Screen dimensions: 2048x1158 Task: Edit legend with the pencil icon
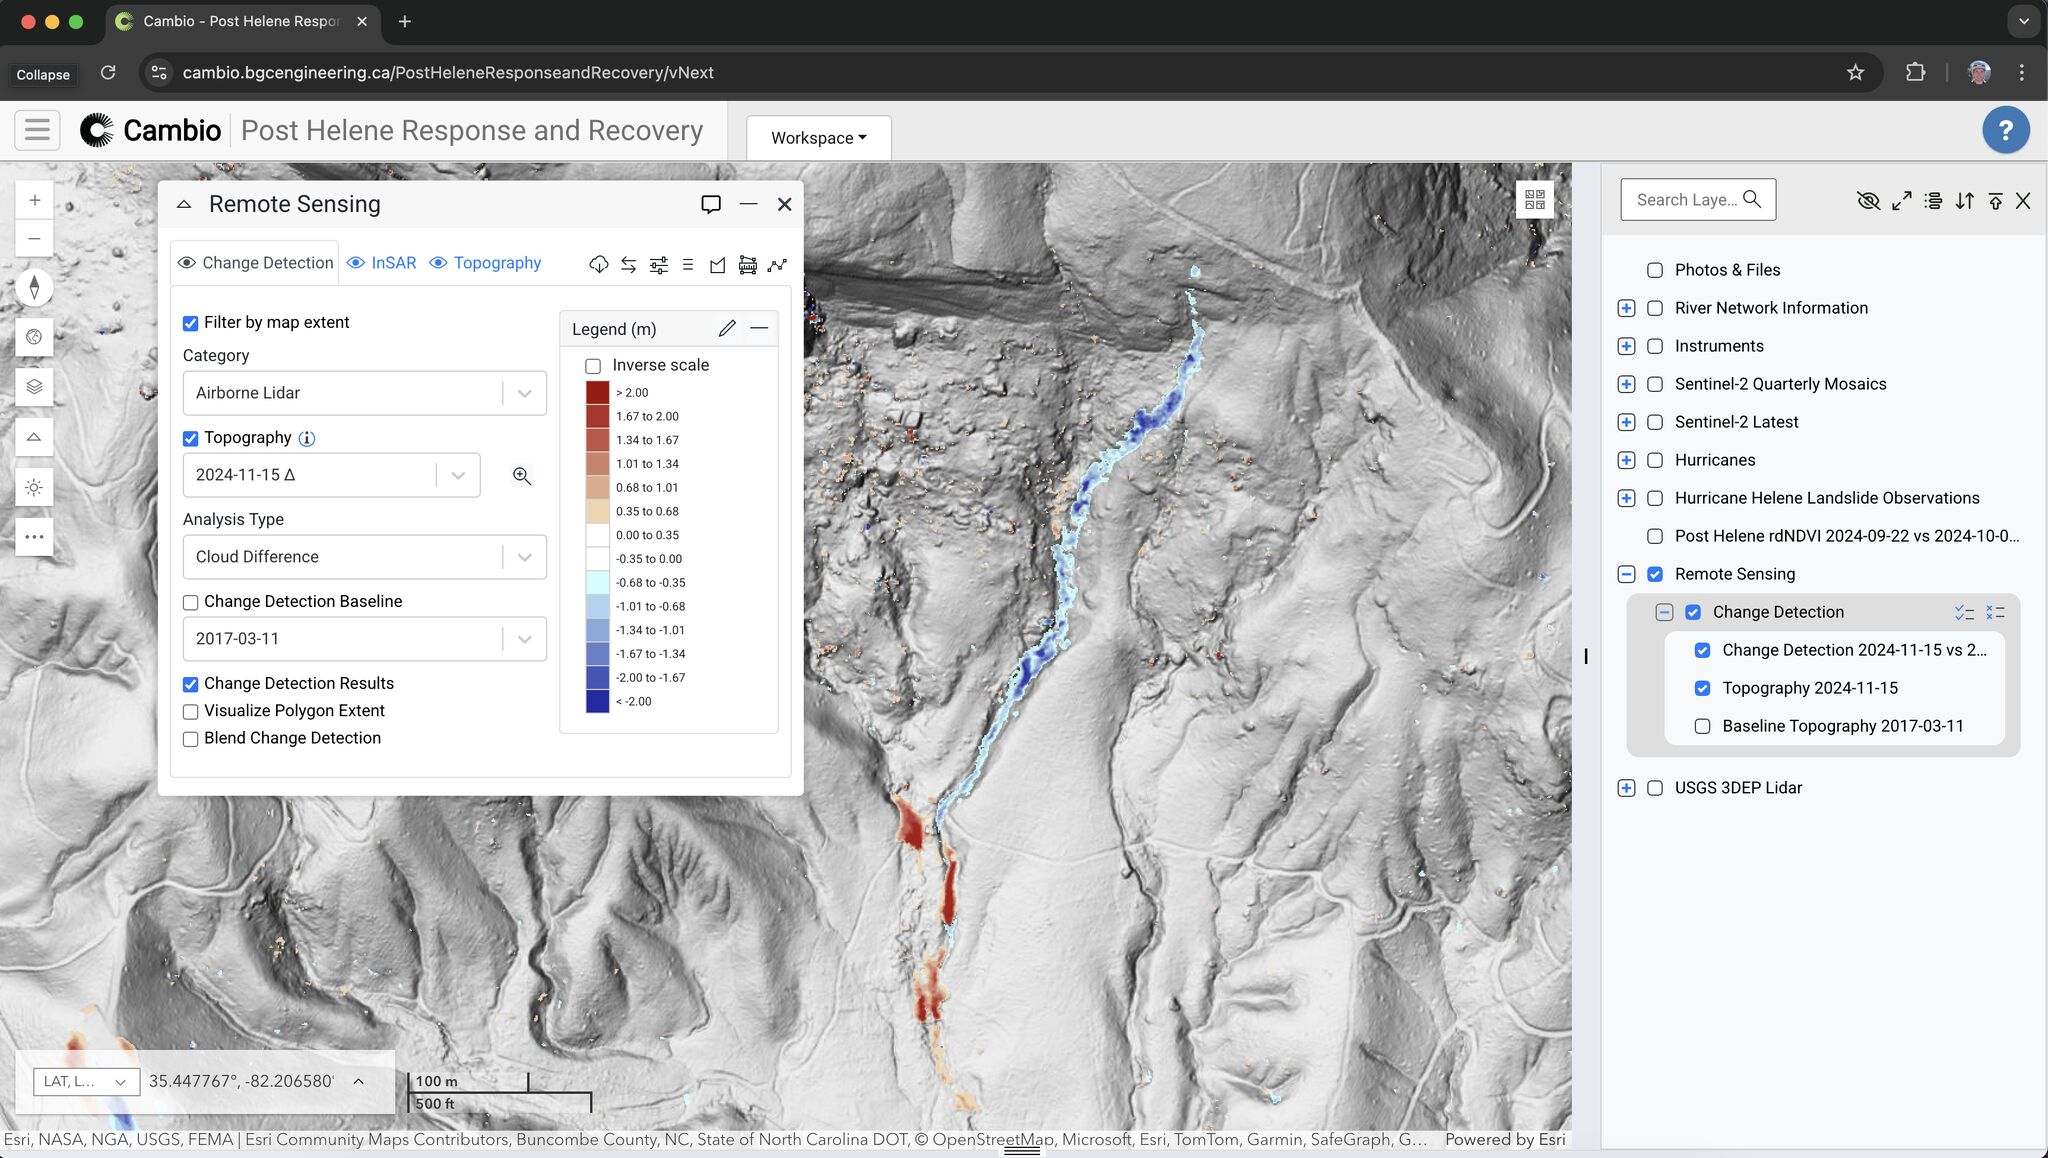point(727,328)
